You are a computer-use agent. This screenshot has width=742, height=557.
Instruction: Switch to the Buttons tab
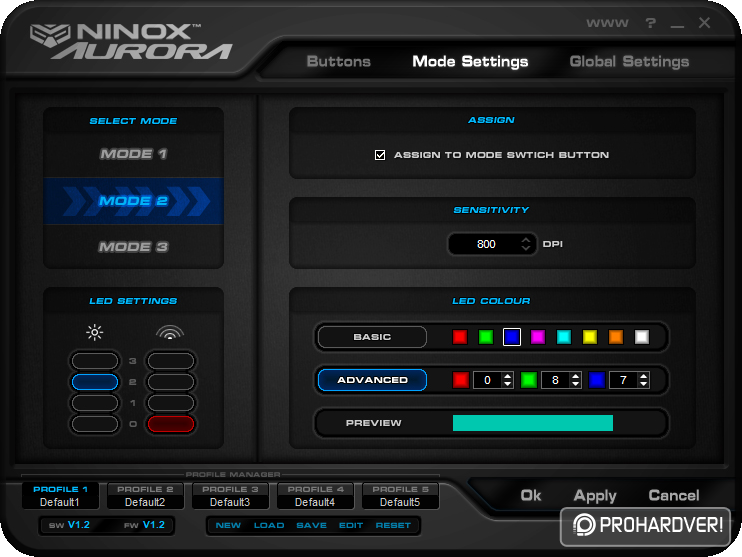click(338, 62)
